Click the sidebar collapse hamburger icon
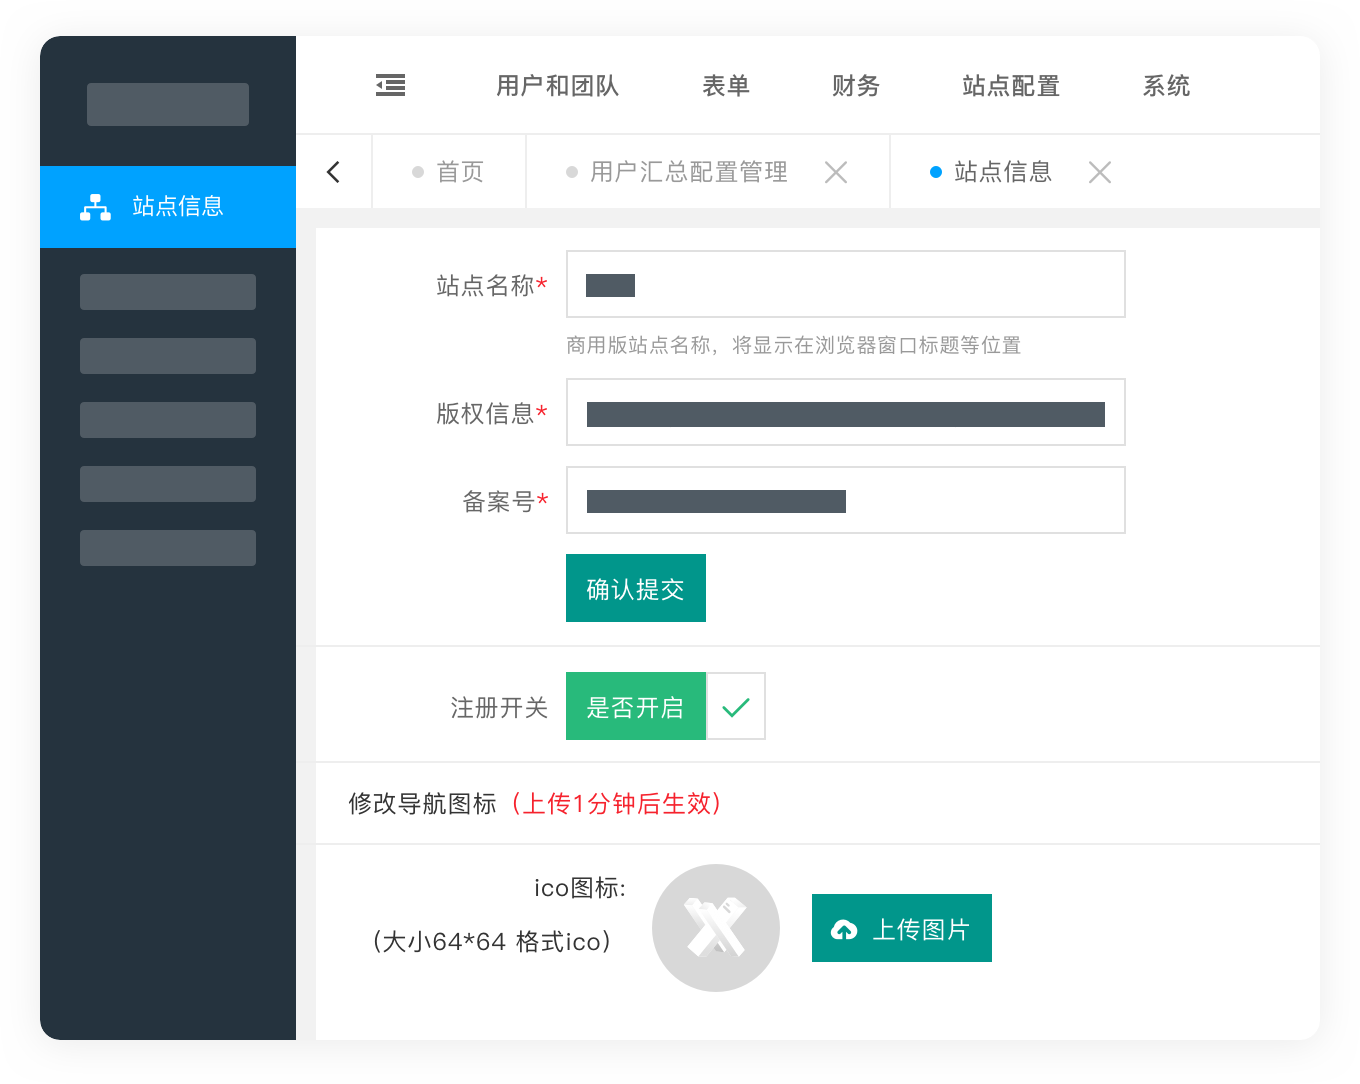Viewport: 1360px width, 1084px height. [x=390, y=86]
